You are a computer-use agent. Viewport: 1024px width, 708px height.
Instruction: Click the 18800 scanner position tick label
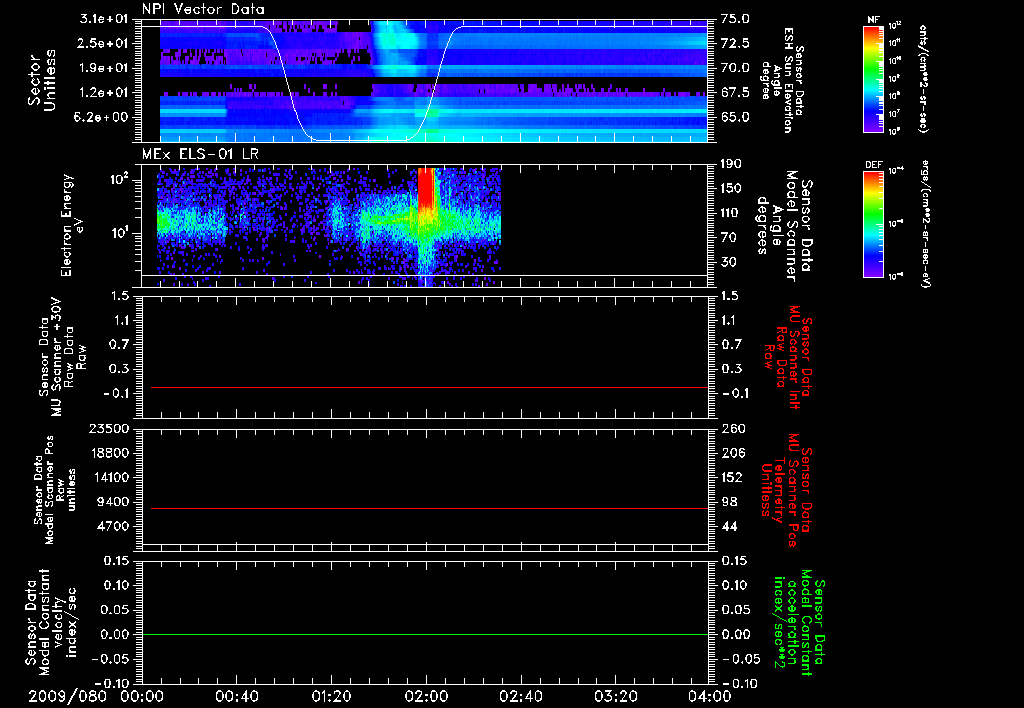click(109, 453)
